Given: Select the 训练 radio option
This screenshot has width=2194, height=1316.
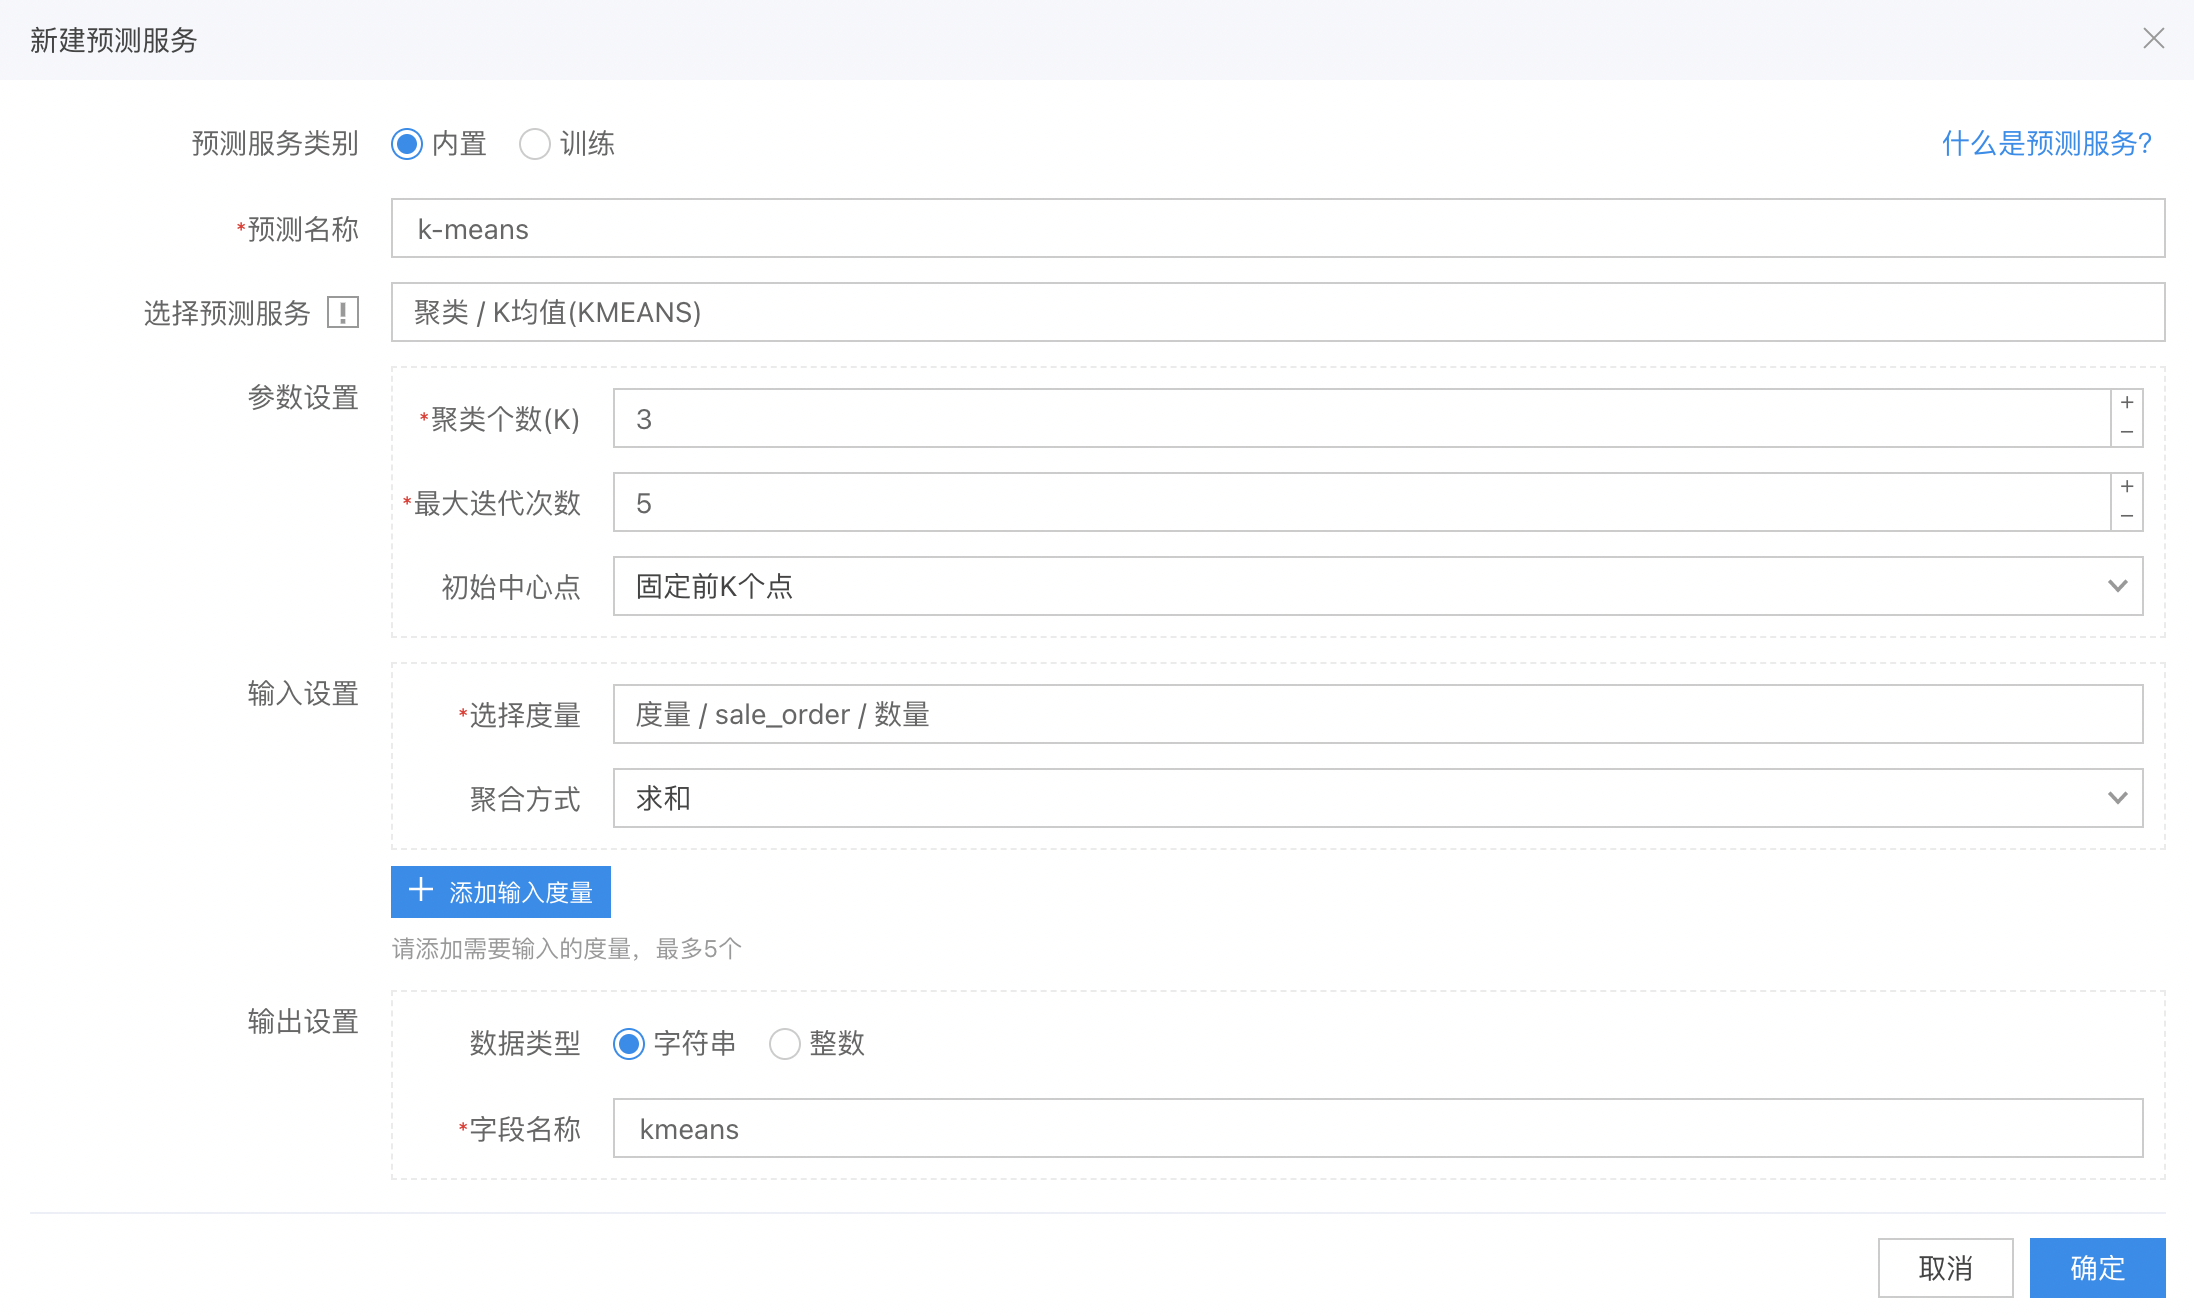Looking at the screenshot, I should [x=535, y=144].
